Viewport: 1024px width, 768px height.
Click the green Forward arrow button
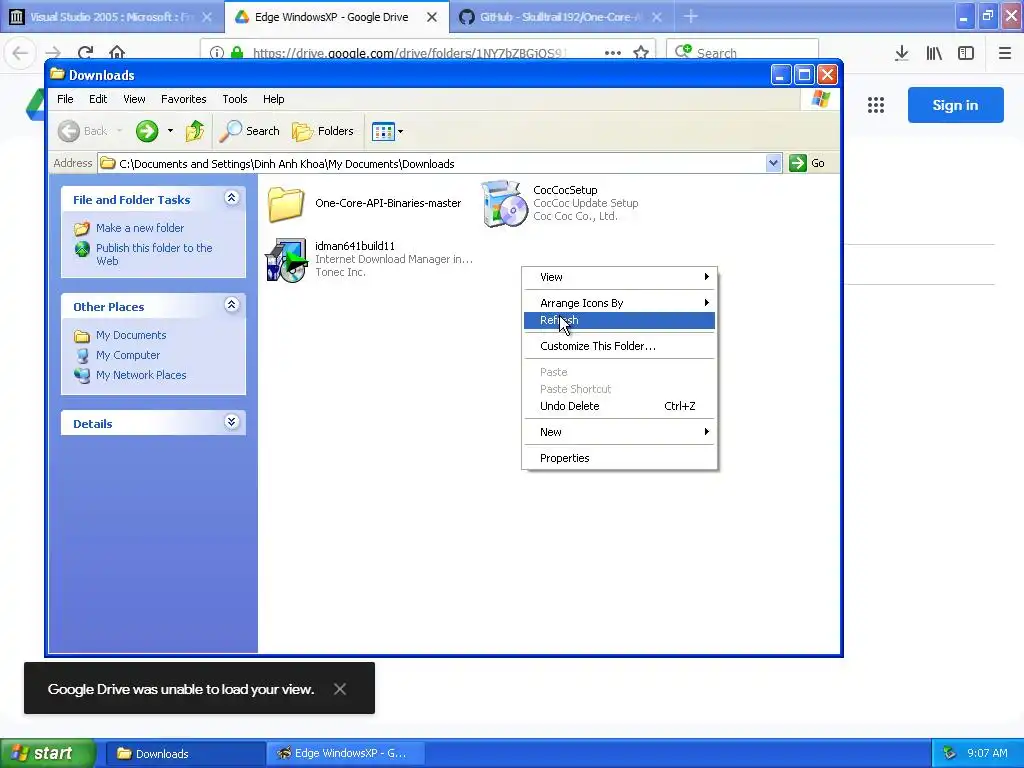147,131
